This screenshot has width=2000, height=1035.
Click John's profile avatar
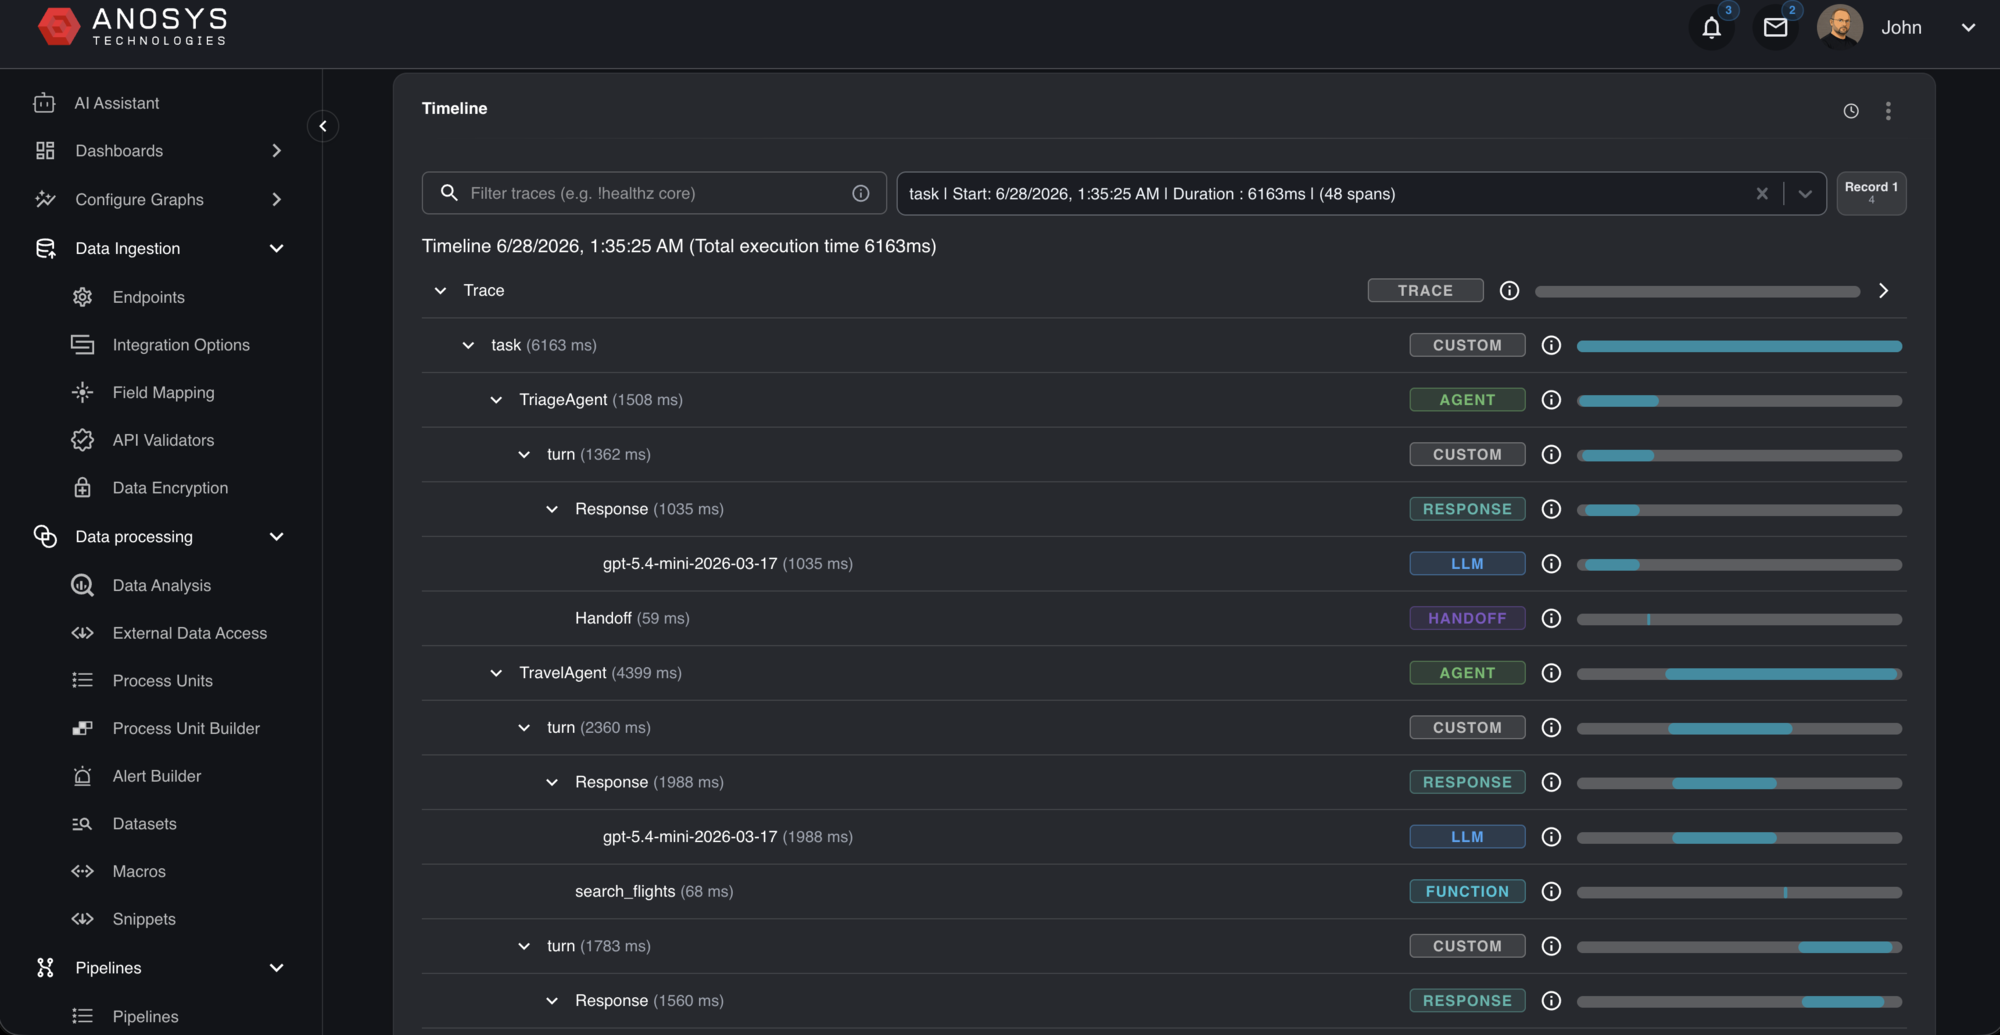(1839, 27)
